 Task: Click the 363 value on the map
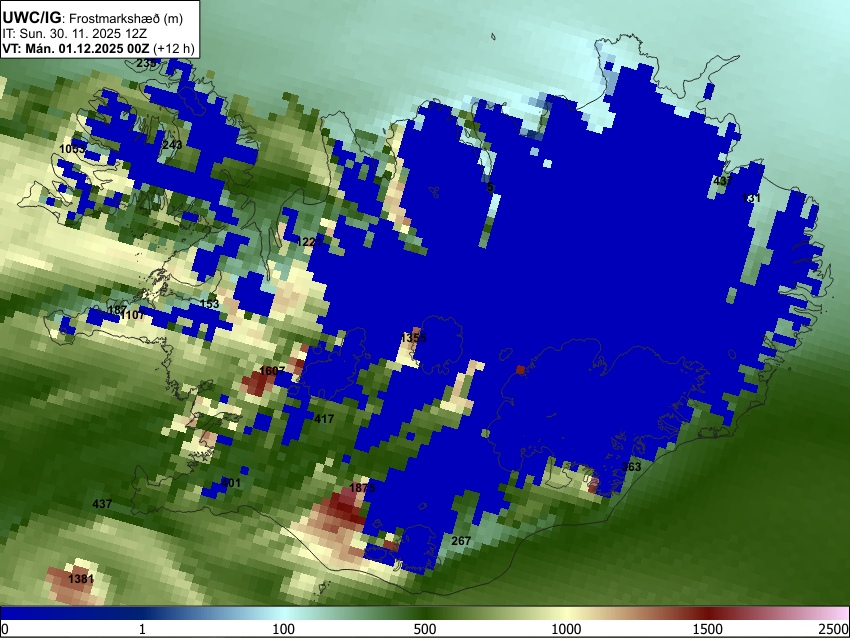(631, 467)
